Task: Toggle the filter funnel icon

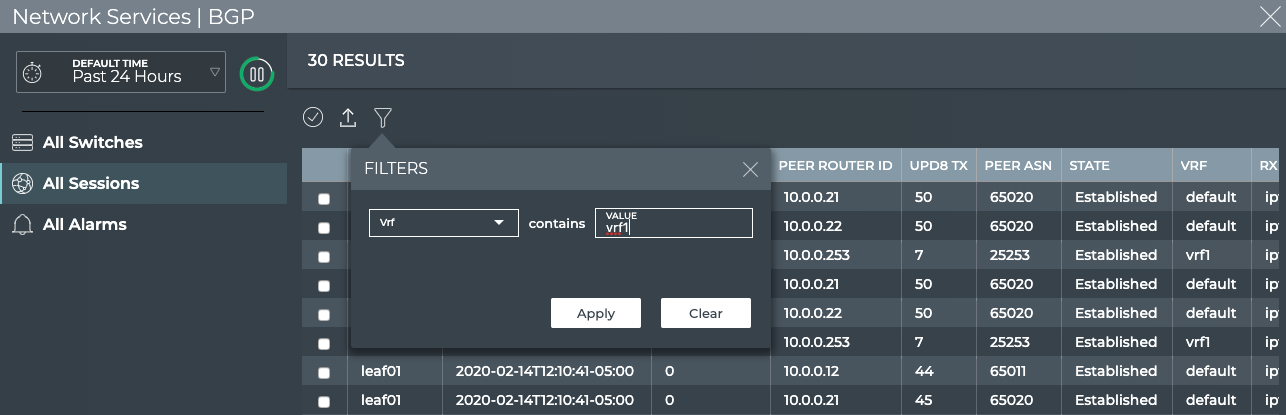Action: (382, 118)
